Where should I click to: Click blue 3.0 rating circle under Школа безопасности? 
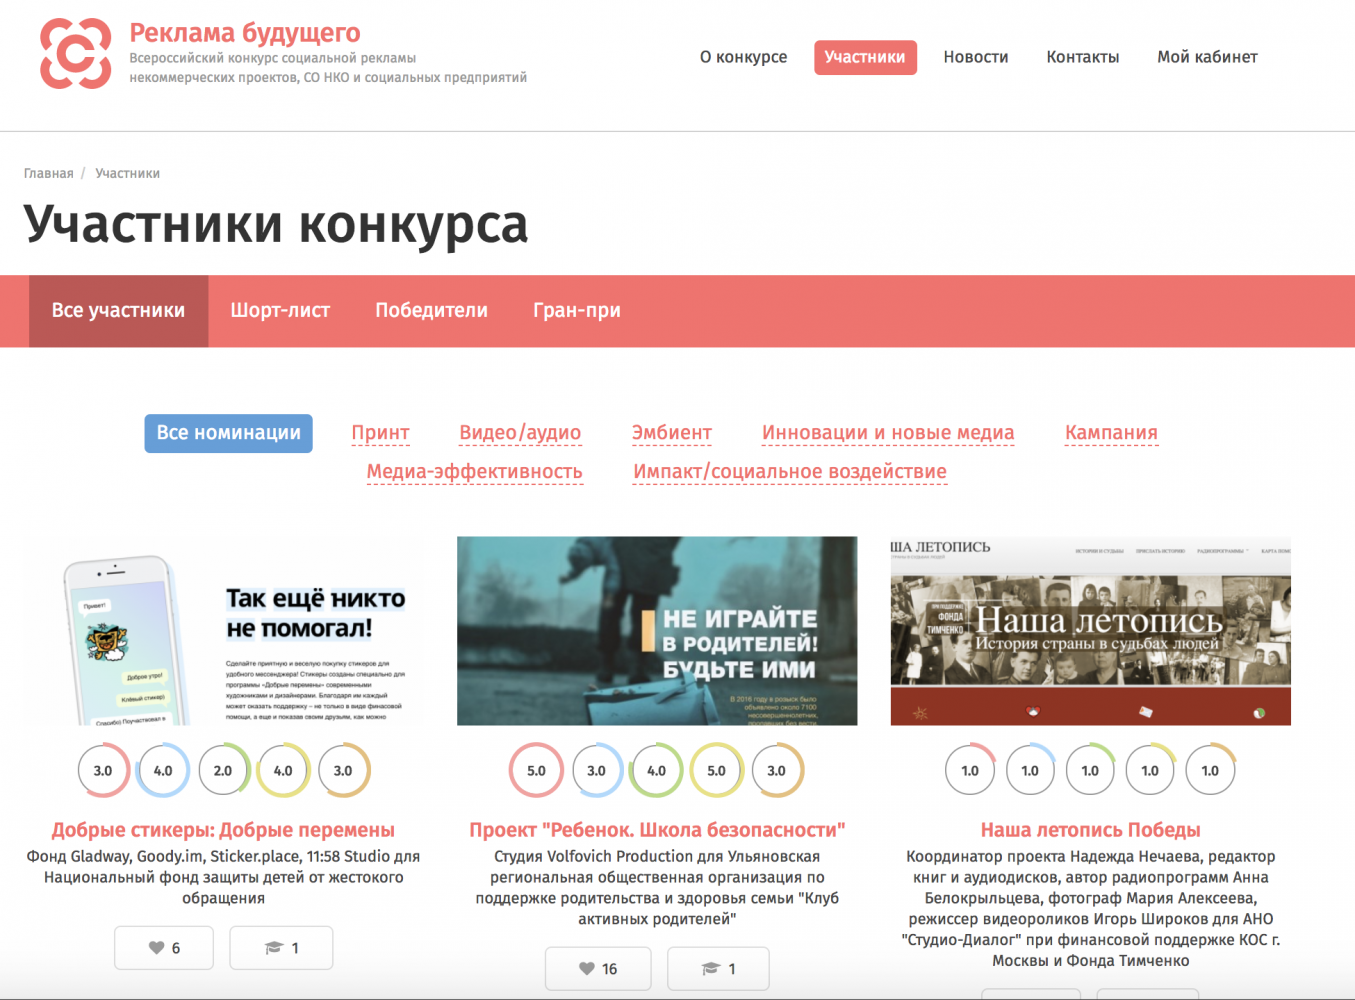pyautogui.click(x=596, y=771)
